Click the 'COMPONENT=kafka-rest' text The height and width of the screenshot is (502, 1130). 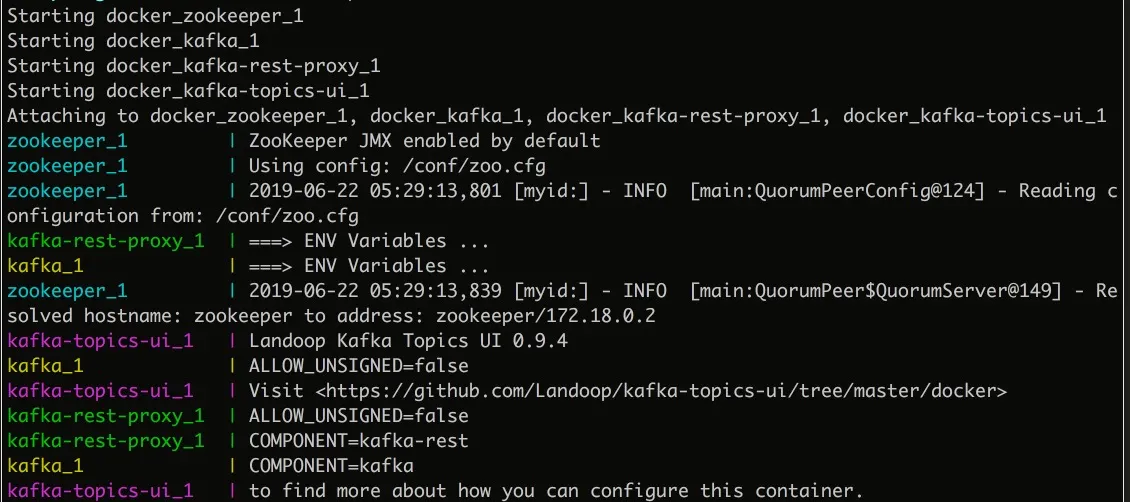click(359, 441)
